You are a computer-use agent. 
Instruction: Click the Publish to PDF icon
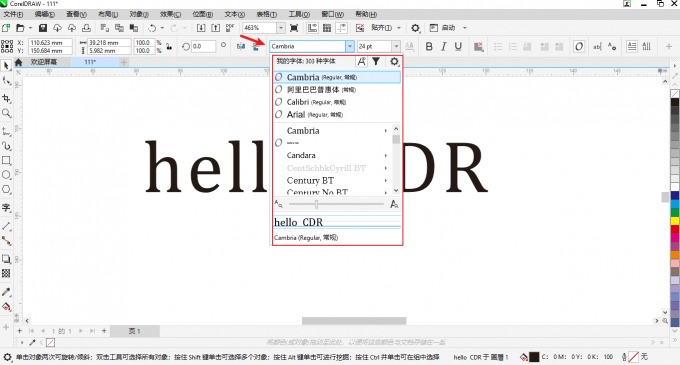coord(230,28)
